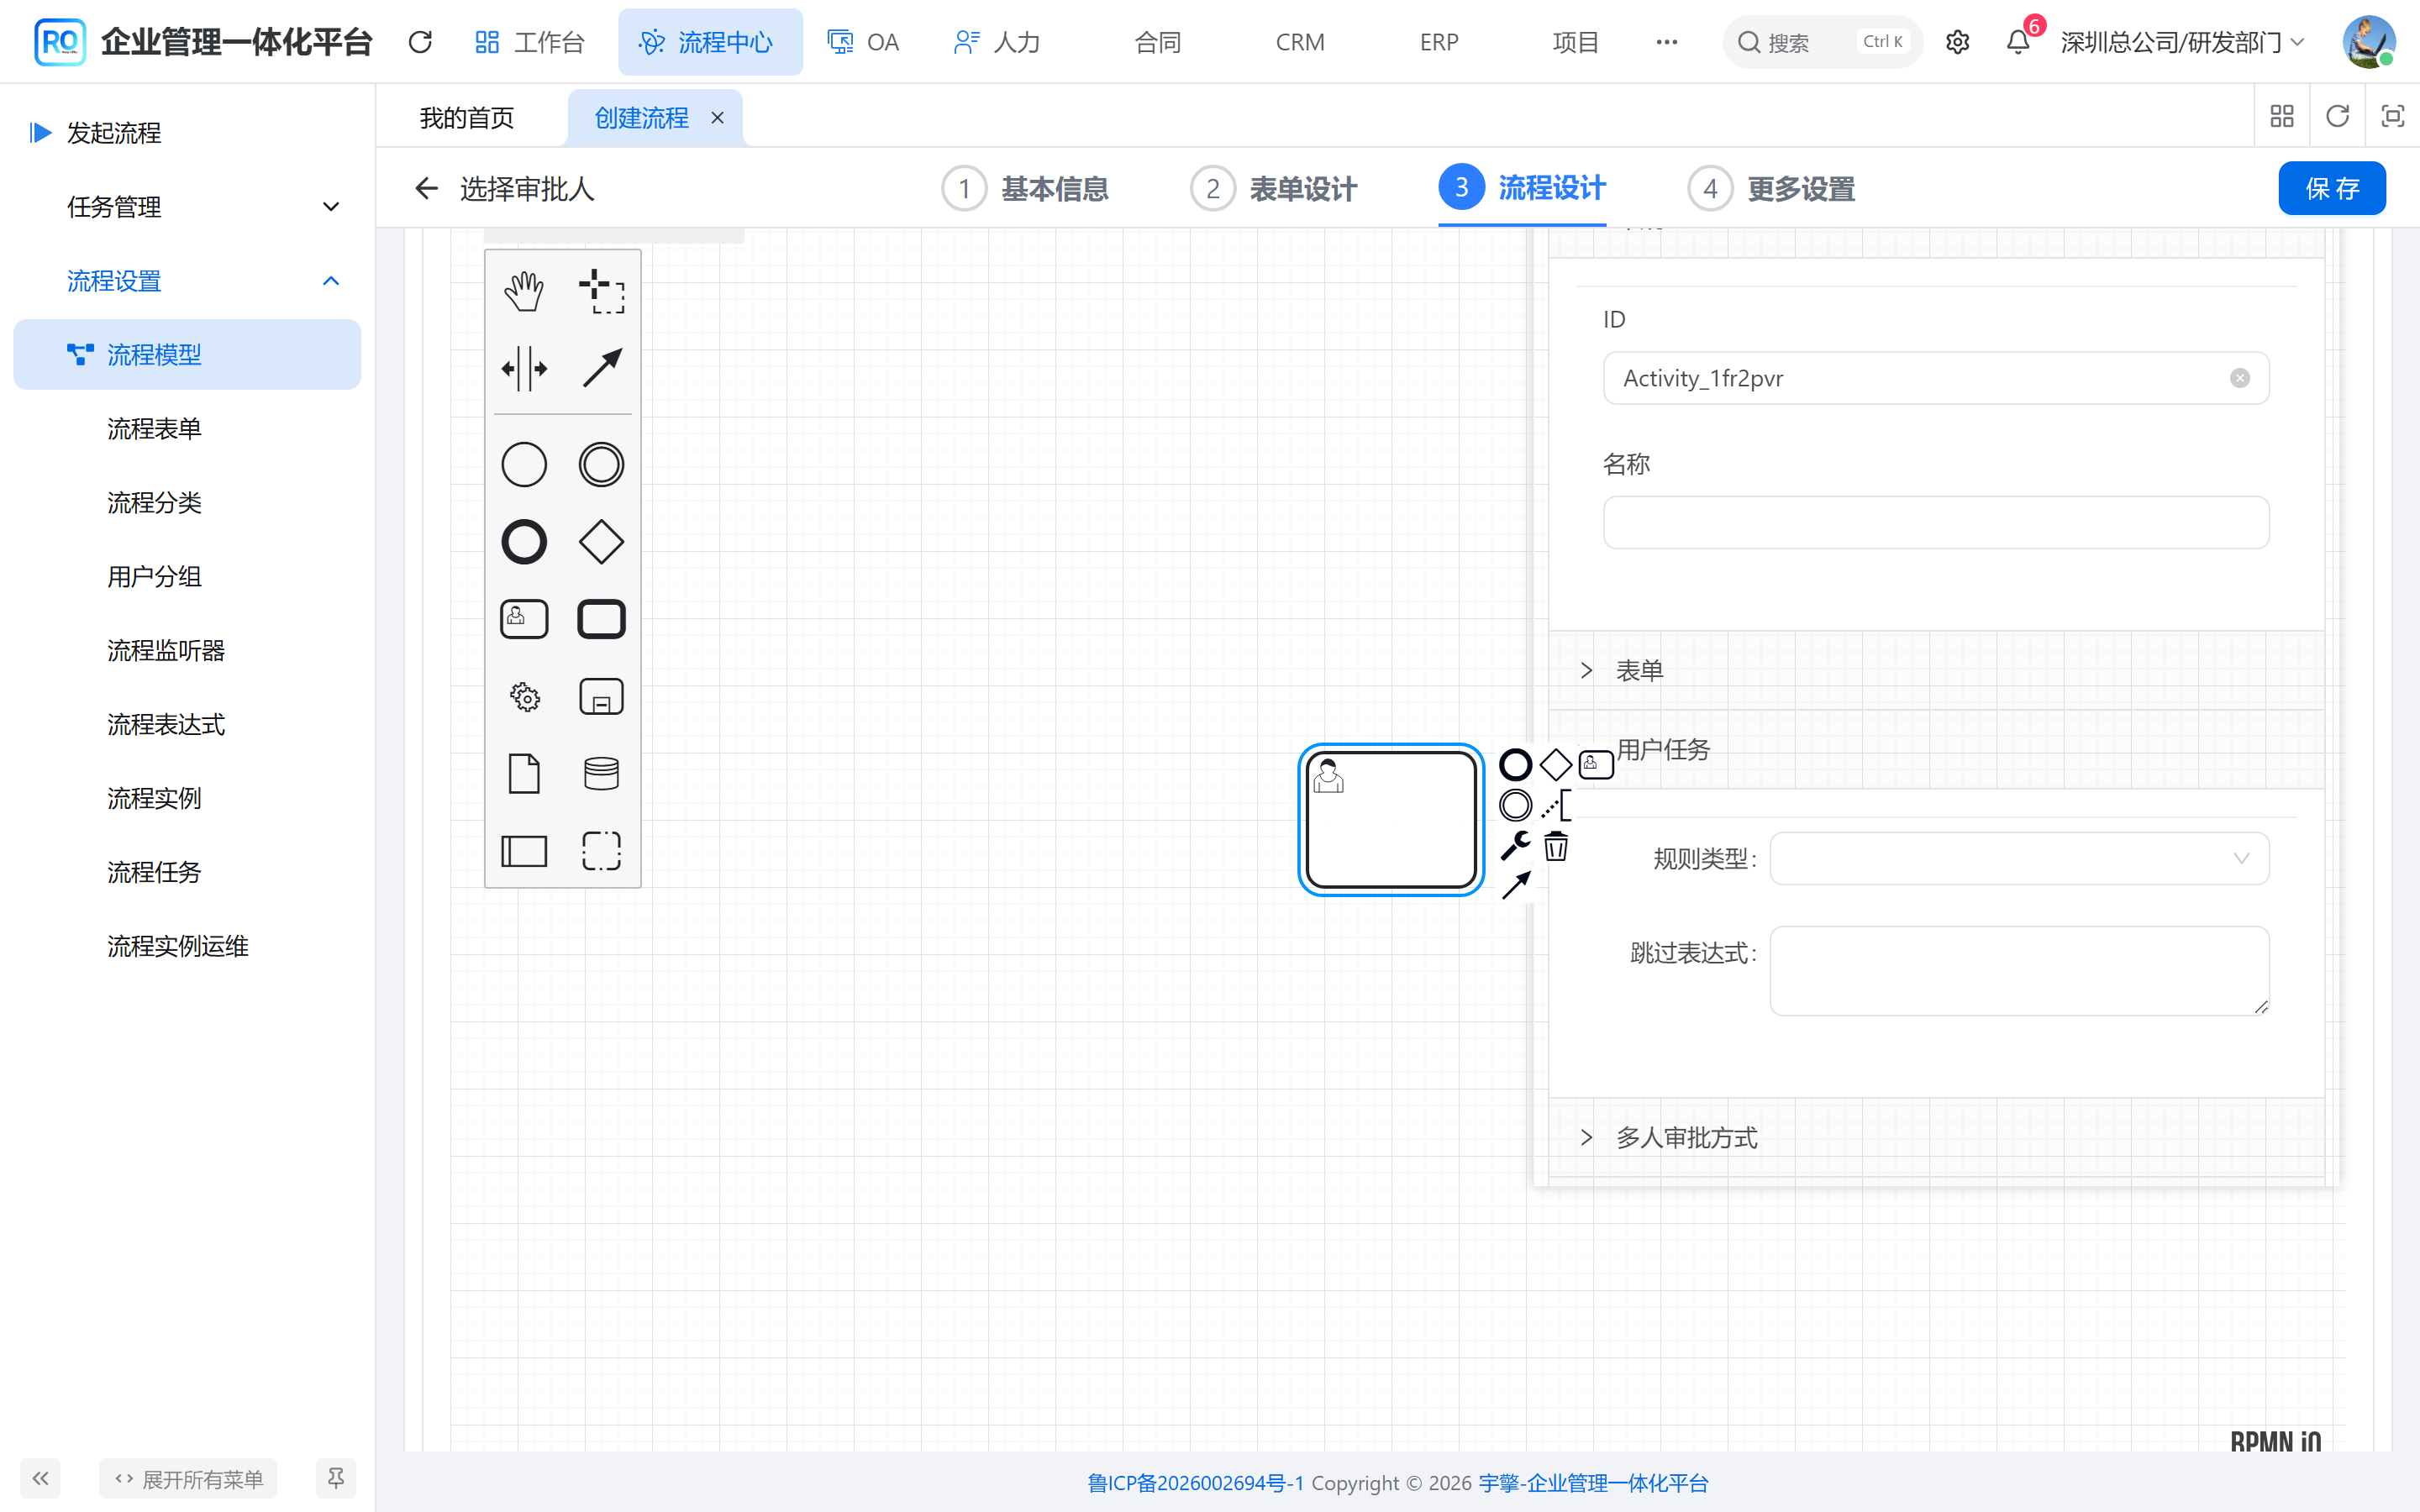Create a group dashed box from palette
The height and width of the screenshot is (1512, 2420).
click(x=601, y=851)
